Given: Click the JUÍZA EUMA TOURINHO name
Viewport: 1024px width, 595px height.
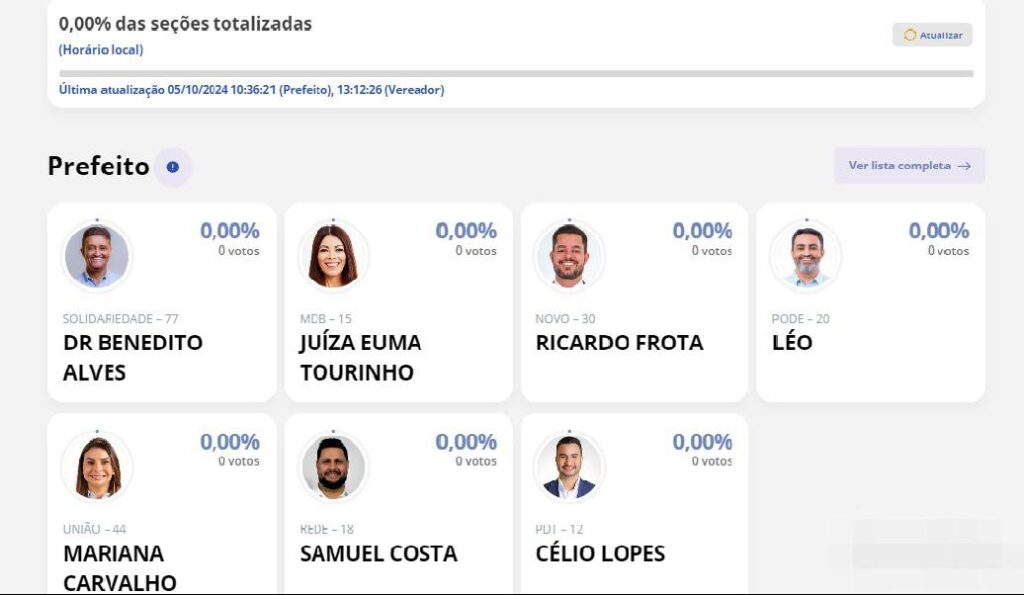Looking at the screenshot, I should point(360,357).
